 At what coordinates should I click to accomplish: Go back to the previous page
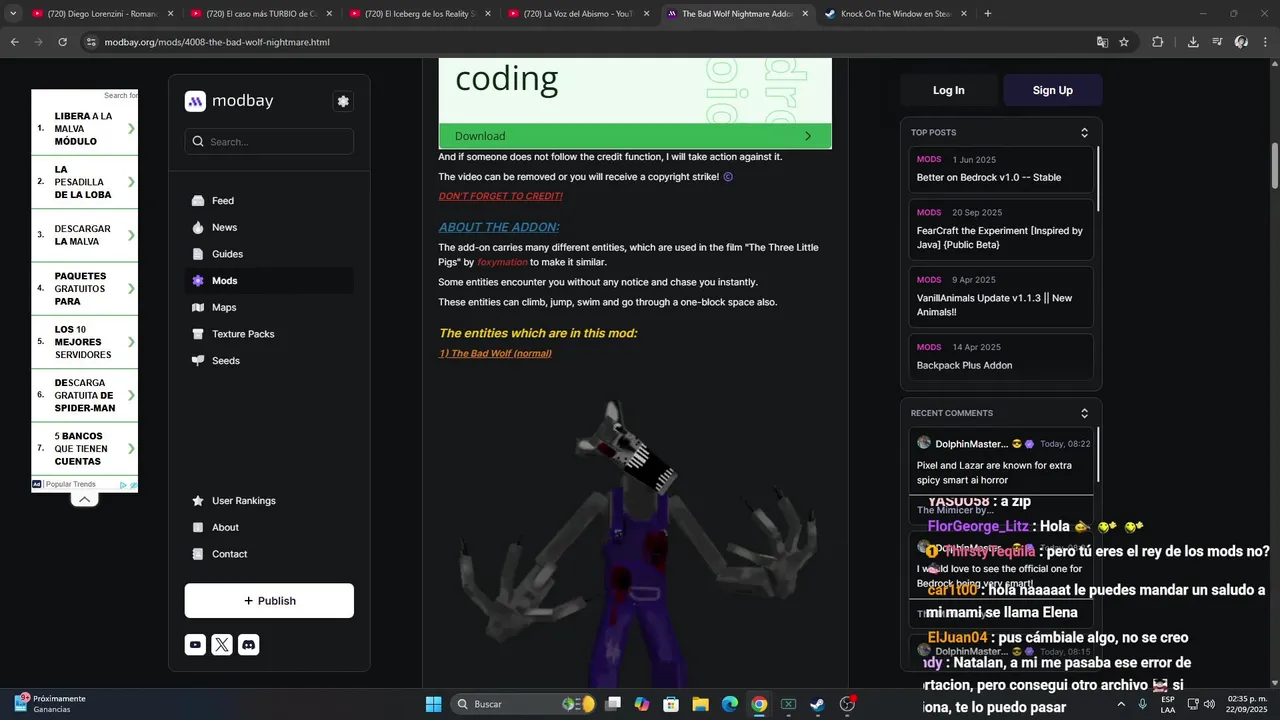coord(14,42)
